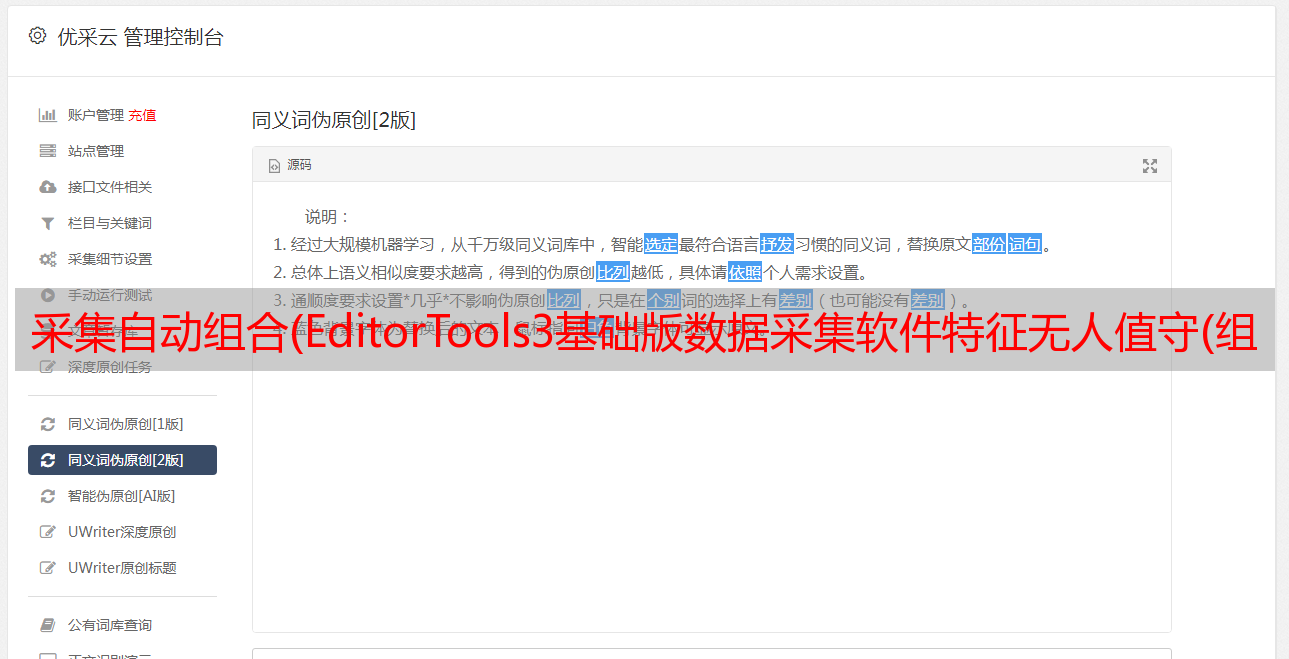Click the 同义词伪原创[2版] page heading
This screenshot has height=659, width=1289.
click(x=334, y=120)
